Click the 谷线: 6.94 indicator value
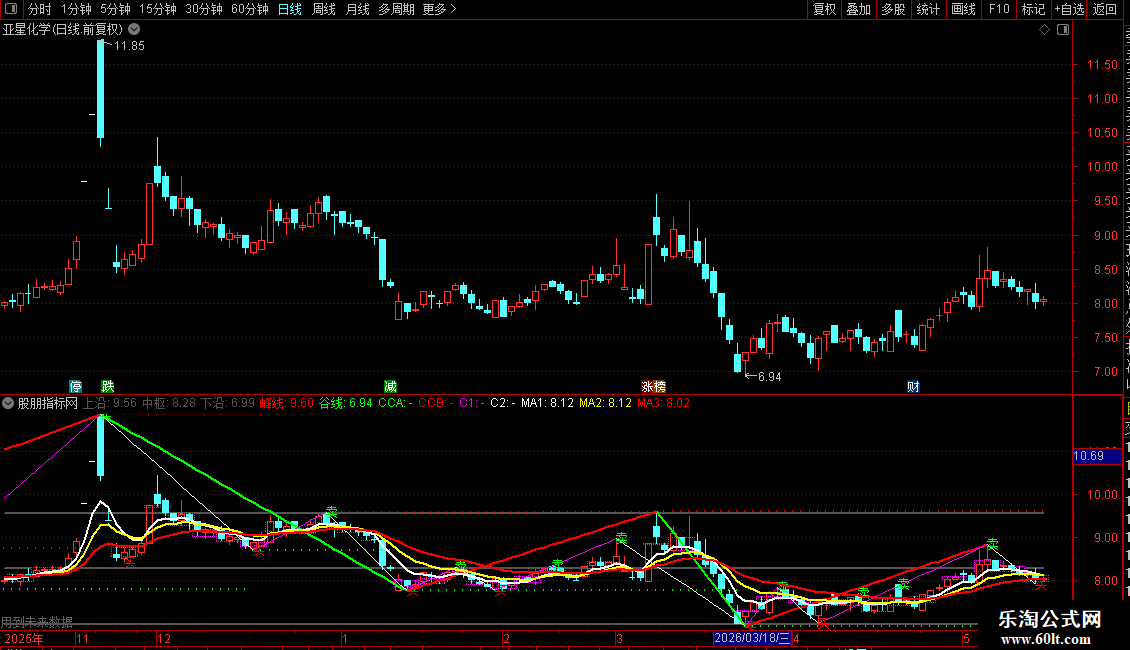The width and height of the screenshot is (1130, 650). click(x=346, y=404)
